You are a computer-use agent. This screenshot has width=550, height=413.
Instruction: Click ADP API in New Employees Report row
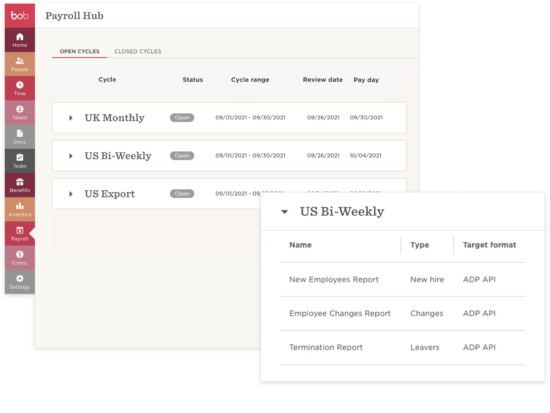coord(479,280)
